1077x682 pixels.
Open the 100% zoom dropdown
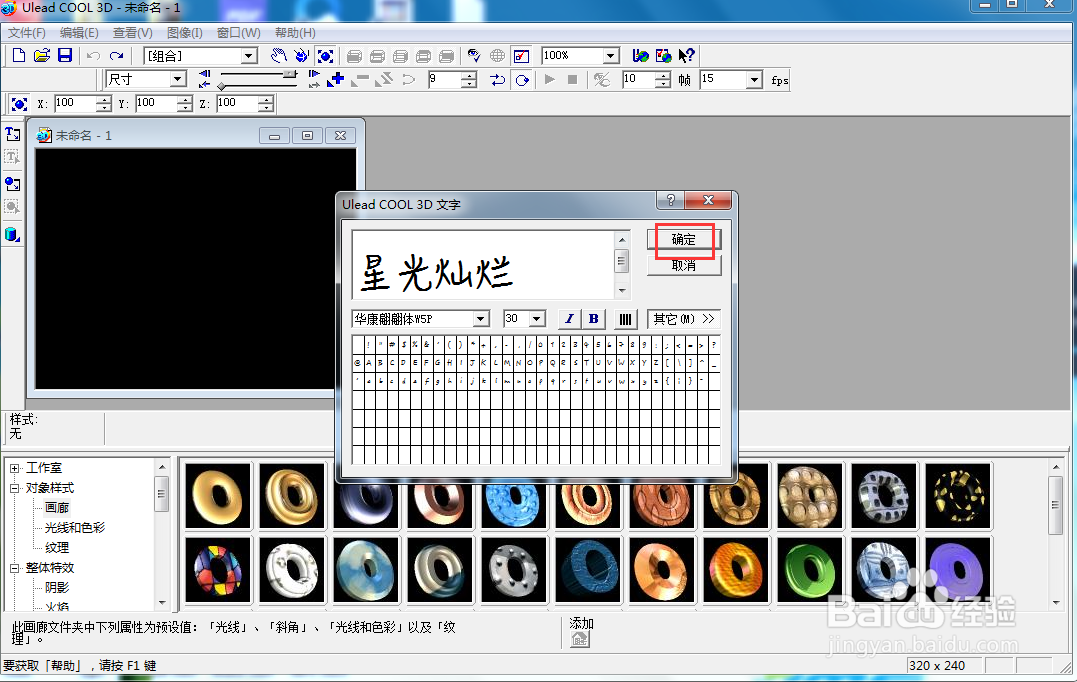(611, 56)
